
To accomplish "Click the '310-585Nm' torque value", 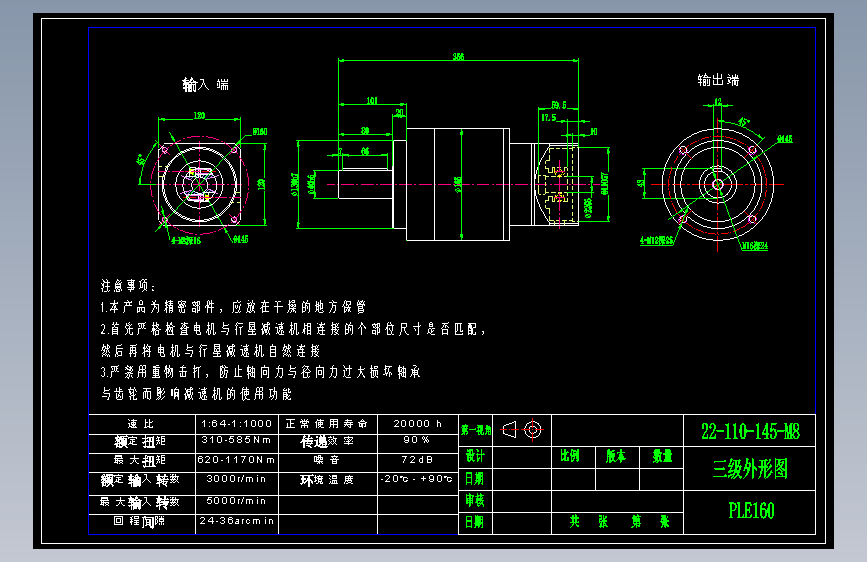I will click(236, 440).
